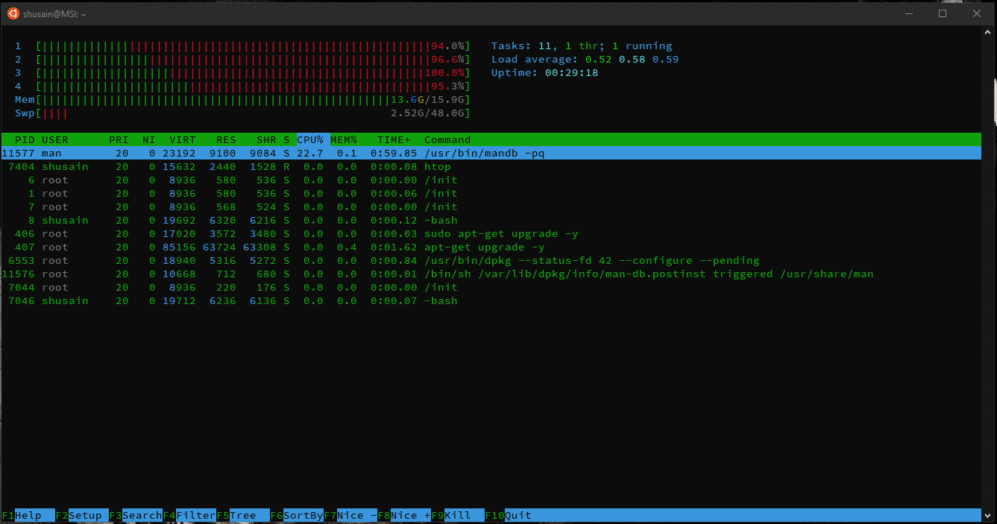Click the CPU 2 usage meter bar
The width and height of the screenshot is (997, 524).
click(253, 59)
